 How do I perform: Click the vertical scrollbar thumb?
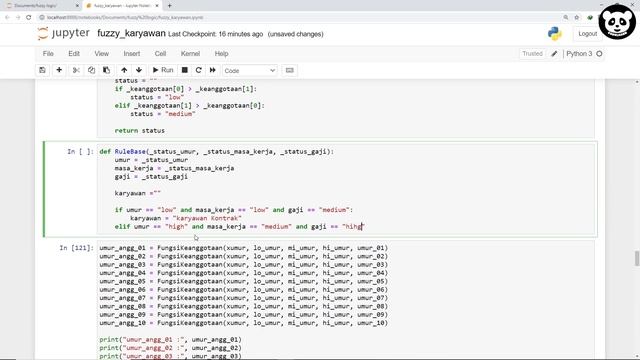coord(637,258)
